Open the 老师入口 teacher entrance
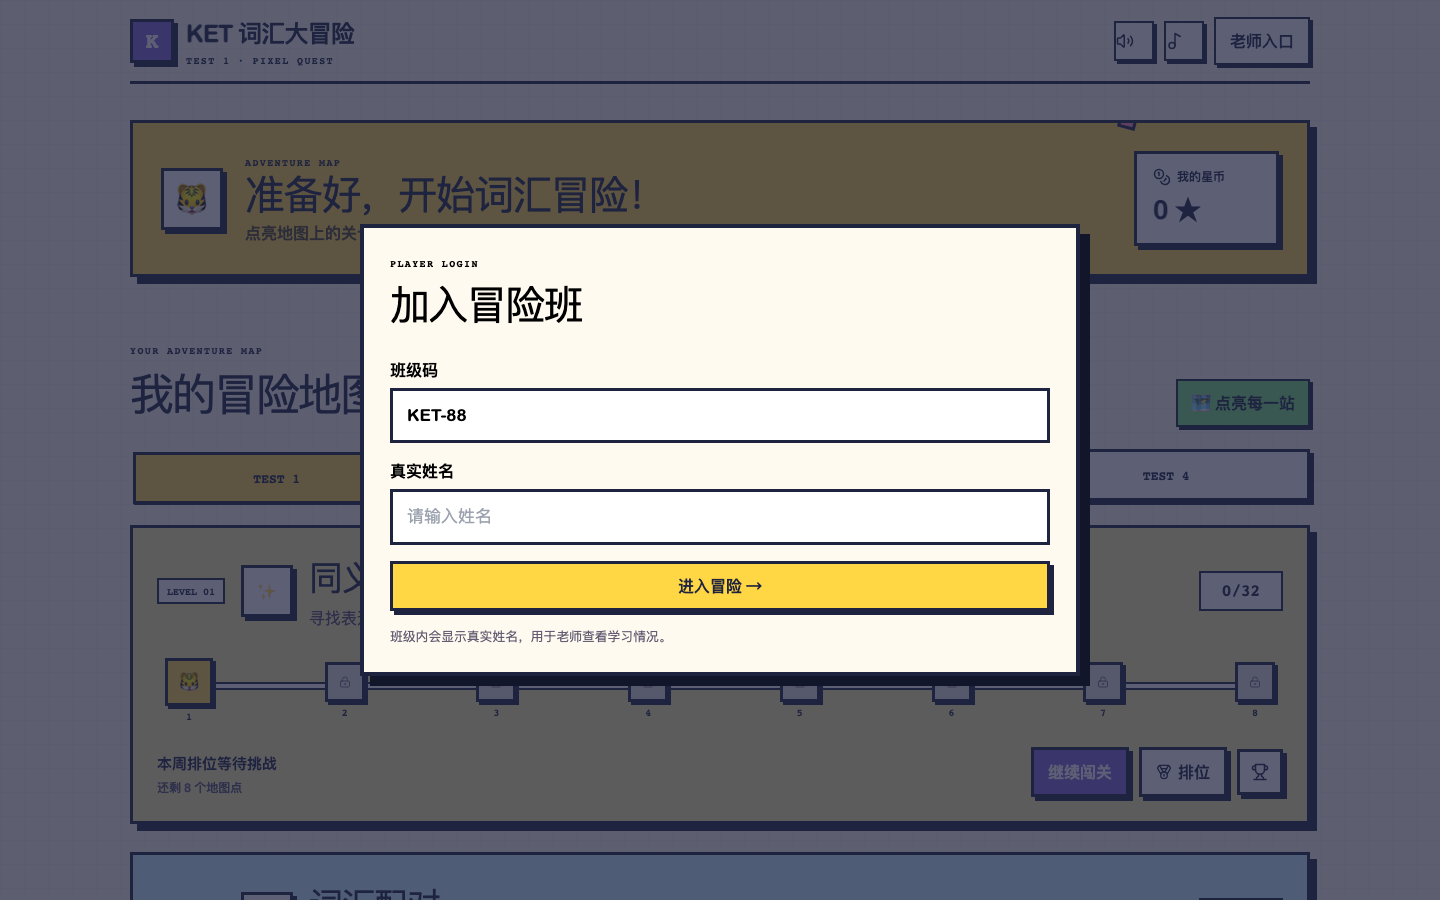This screenshot has height=900, width=1440. (1261, 41)
